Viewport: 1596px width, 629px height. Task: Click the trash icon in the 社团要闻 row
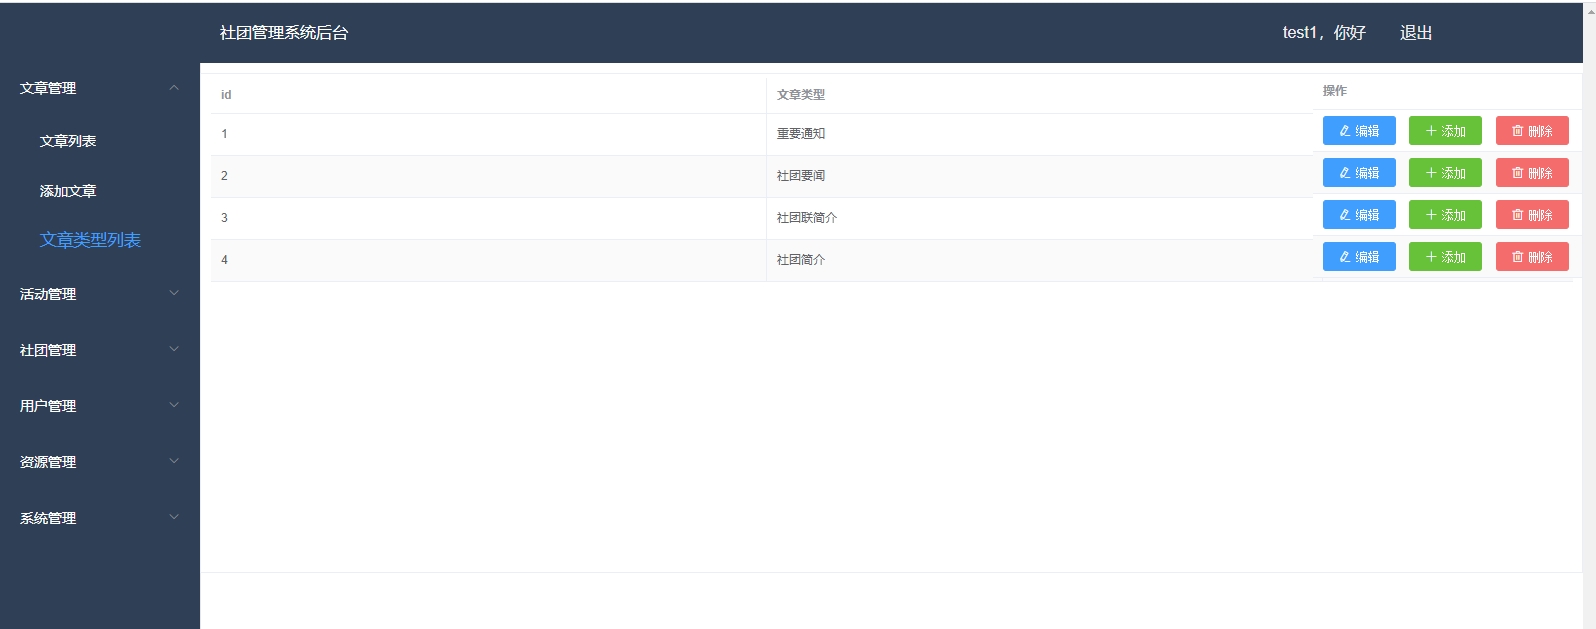coord(1518,173)
